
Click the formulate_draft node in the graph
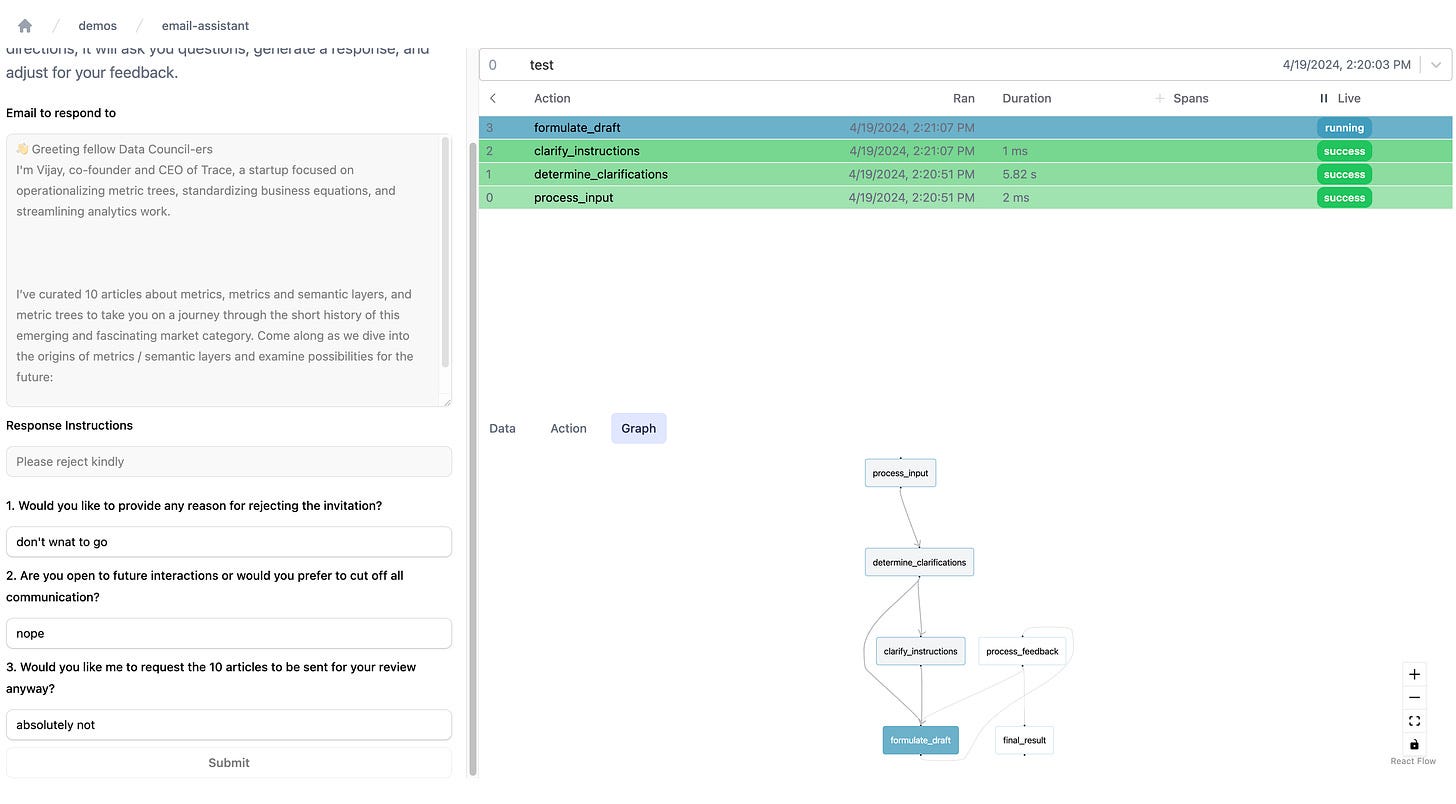(x=920, y=740)
